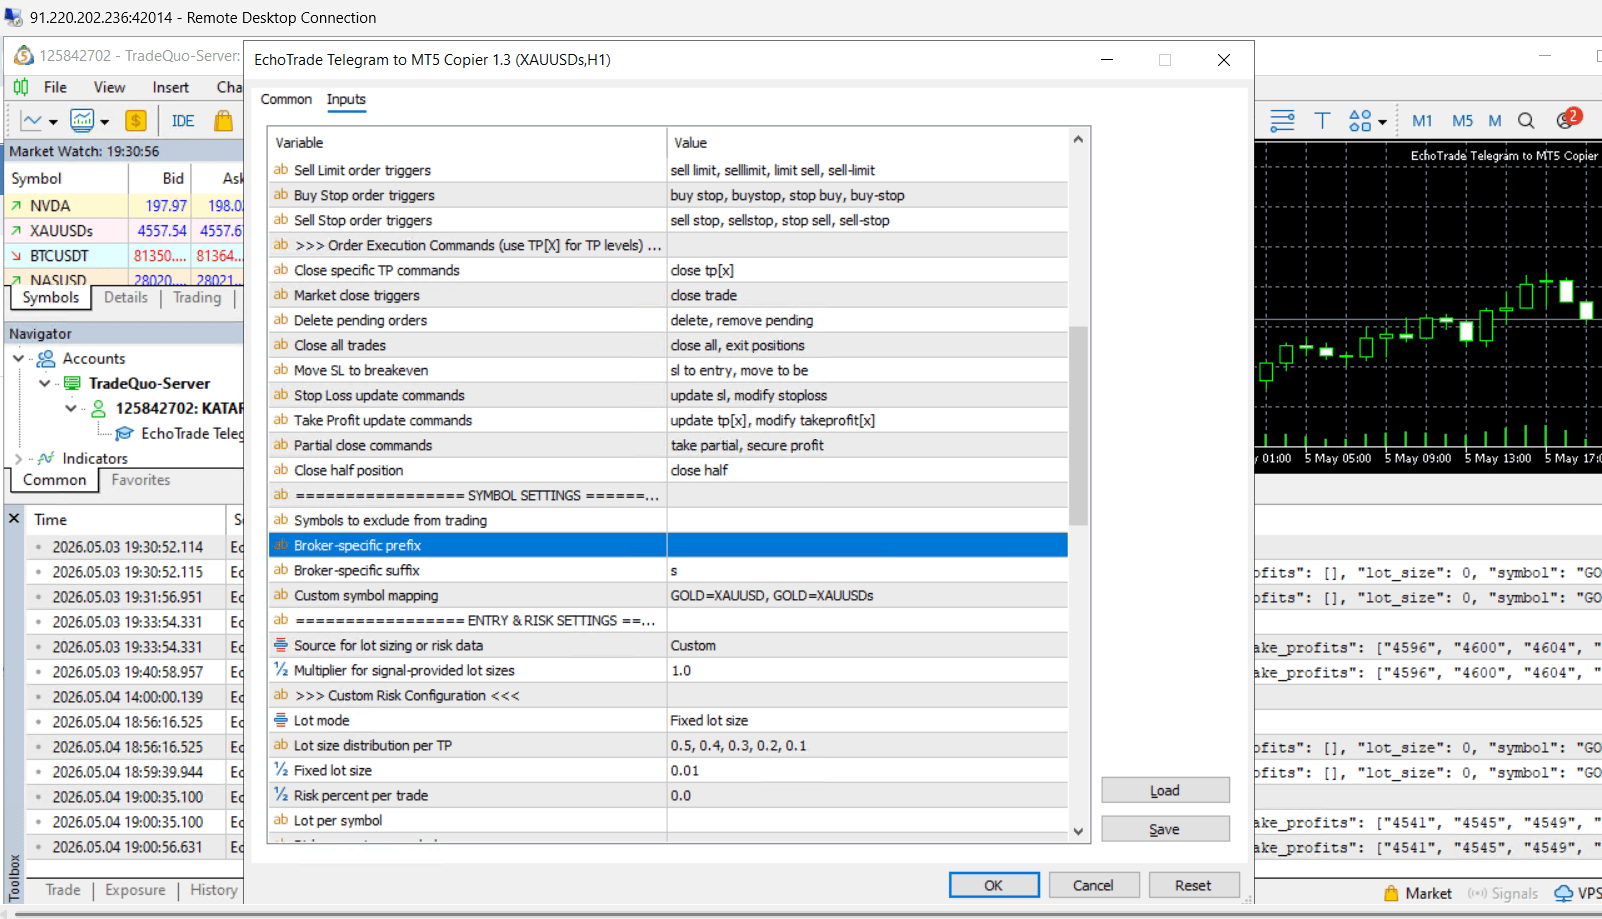Open Signals in the status bar
Screen dimensions: 1602x919
[1503, 893]
